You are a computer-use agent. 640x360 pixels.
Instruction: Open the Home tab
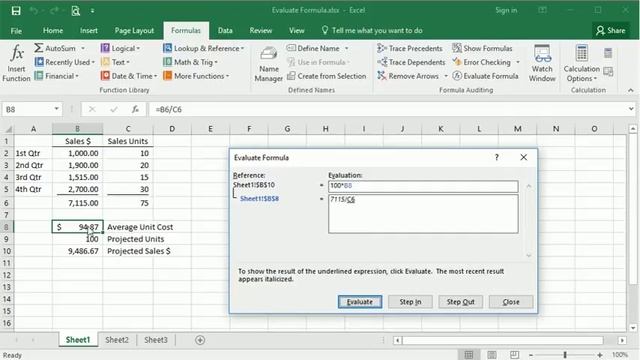[x=53, y=31]
